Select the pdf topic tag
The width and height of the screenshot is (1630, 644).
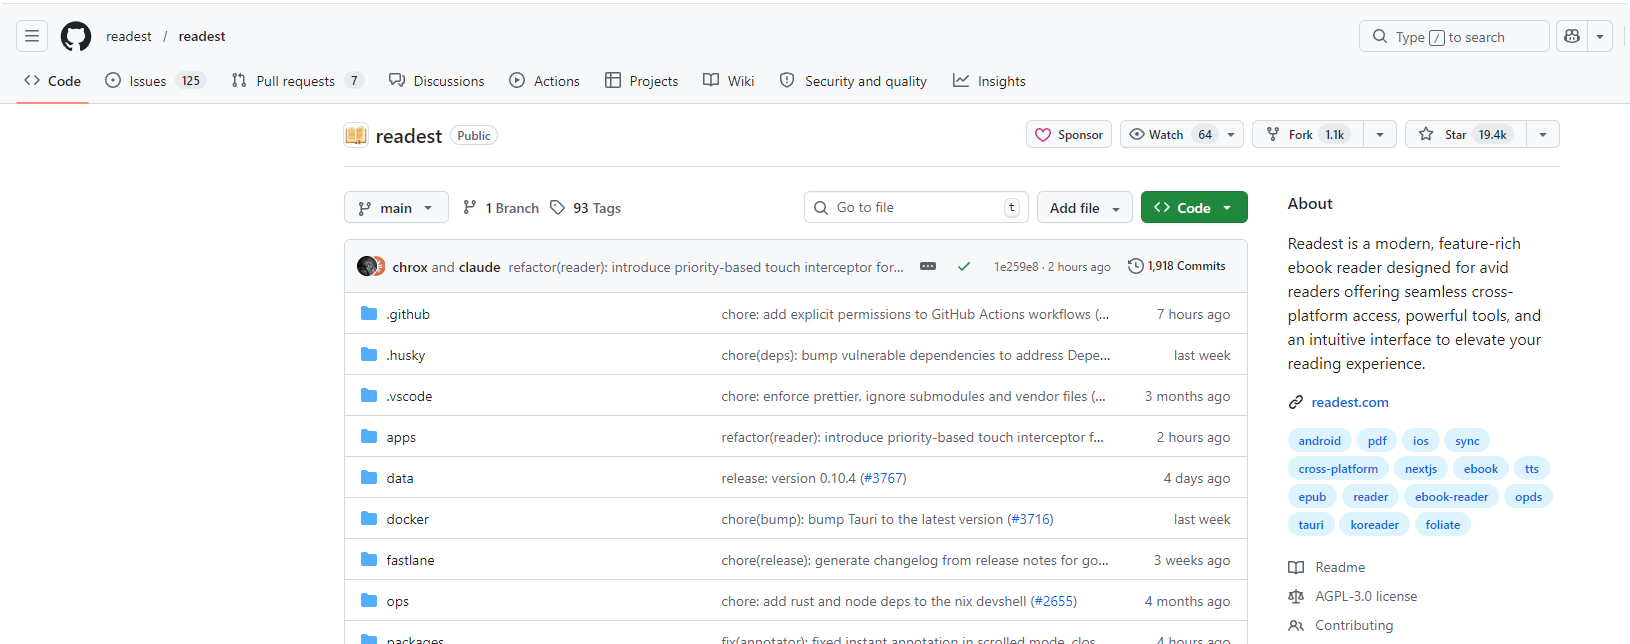1377,441
